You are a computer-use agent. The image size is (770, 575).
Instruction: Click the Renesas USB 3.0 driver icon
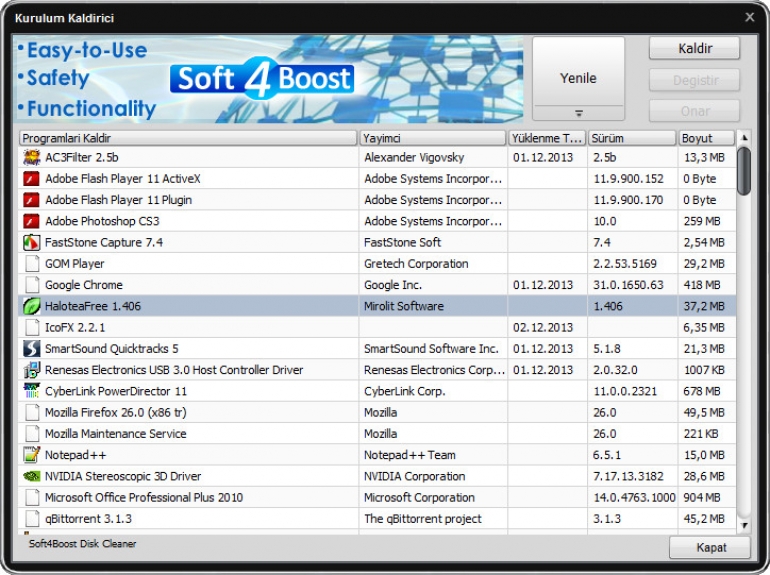pos(32,370)
